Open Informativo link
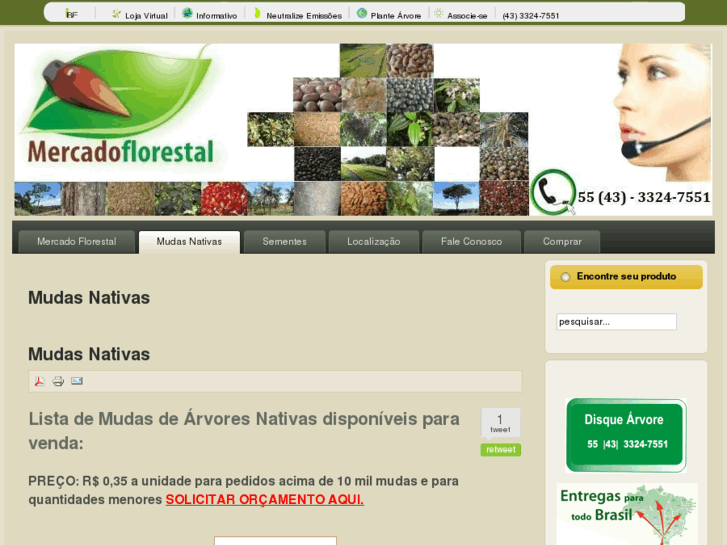This screenshot has height=545, width=727. pos(217,16)
